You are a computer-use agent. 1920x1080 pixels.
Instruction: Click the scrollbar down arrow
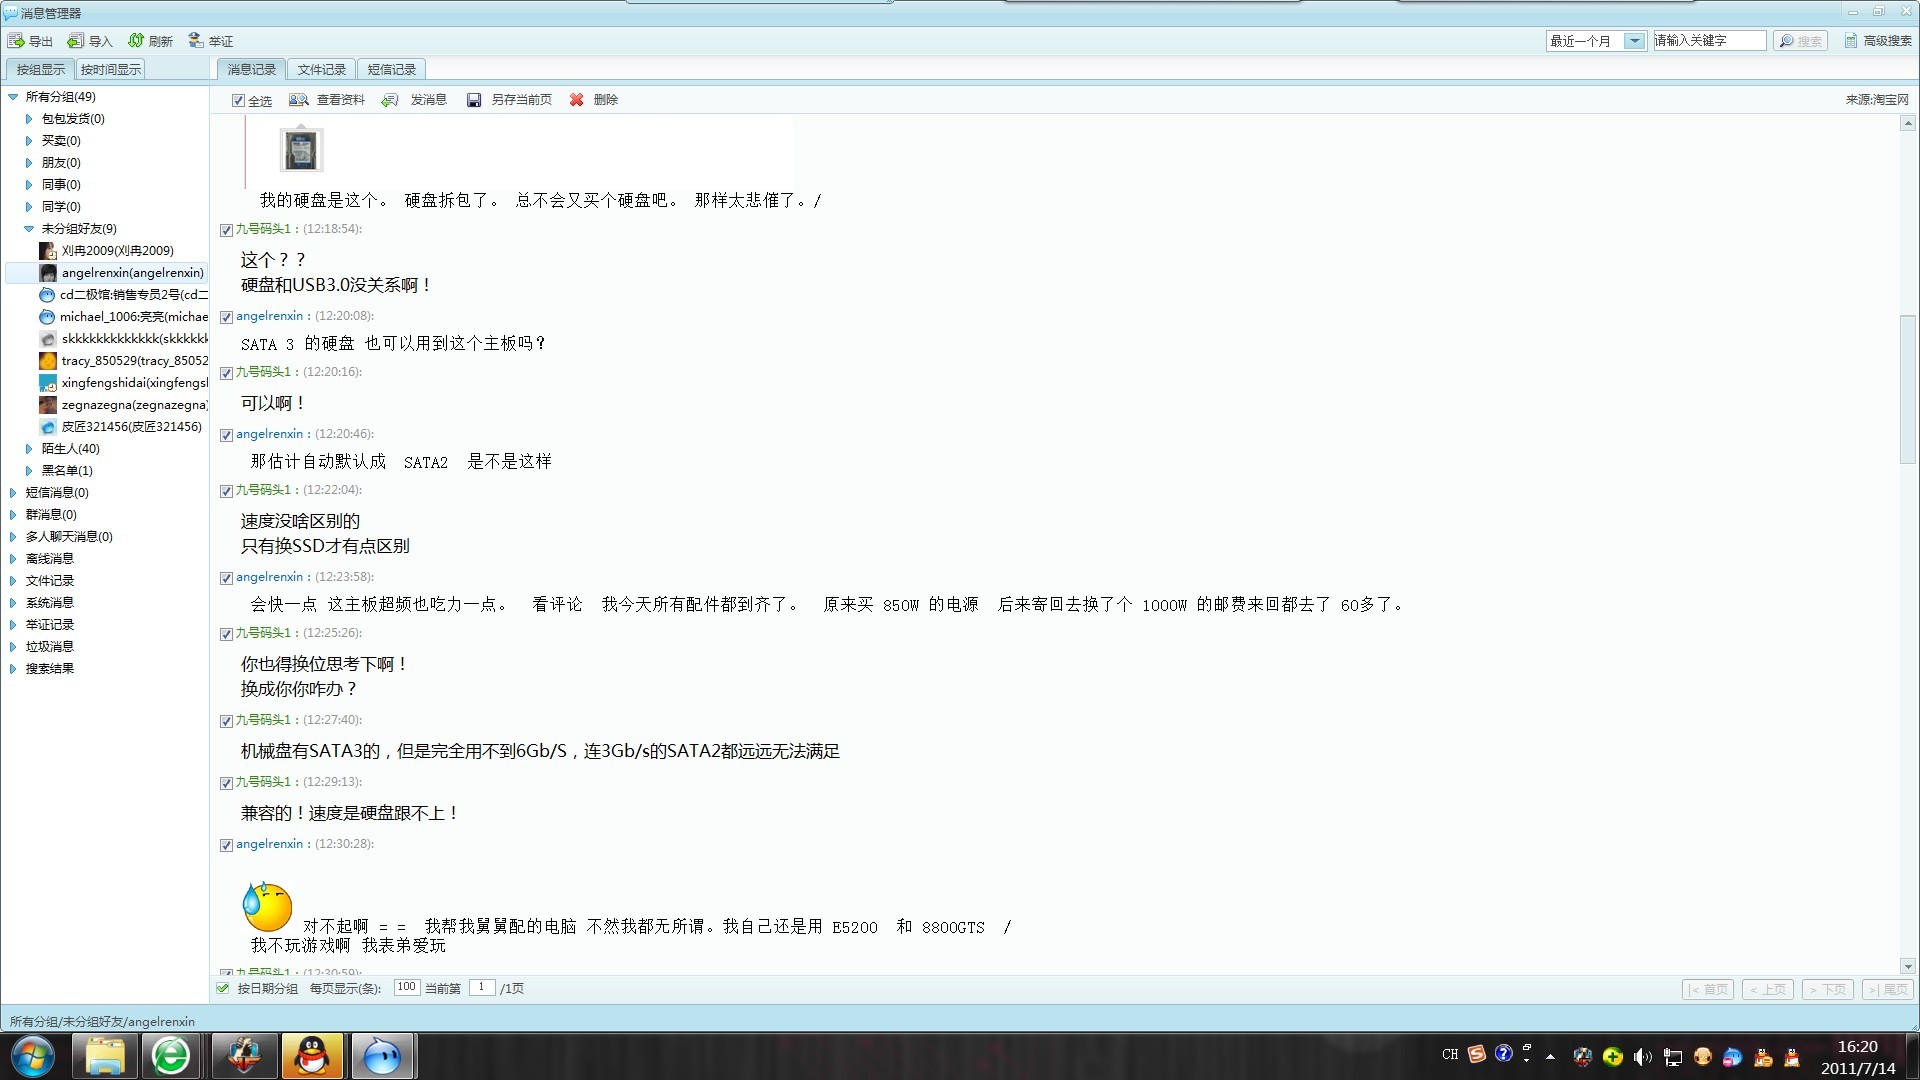pyautogui.click(x=1908, y=966)
